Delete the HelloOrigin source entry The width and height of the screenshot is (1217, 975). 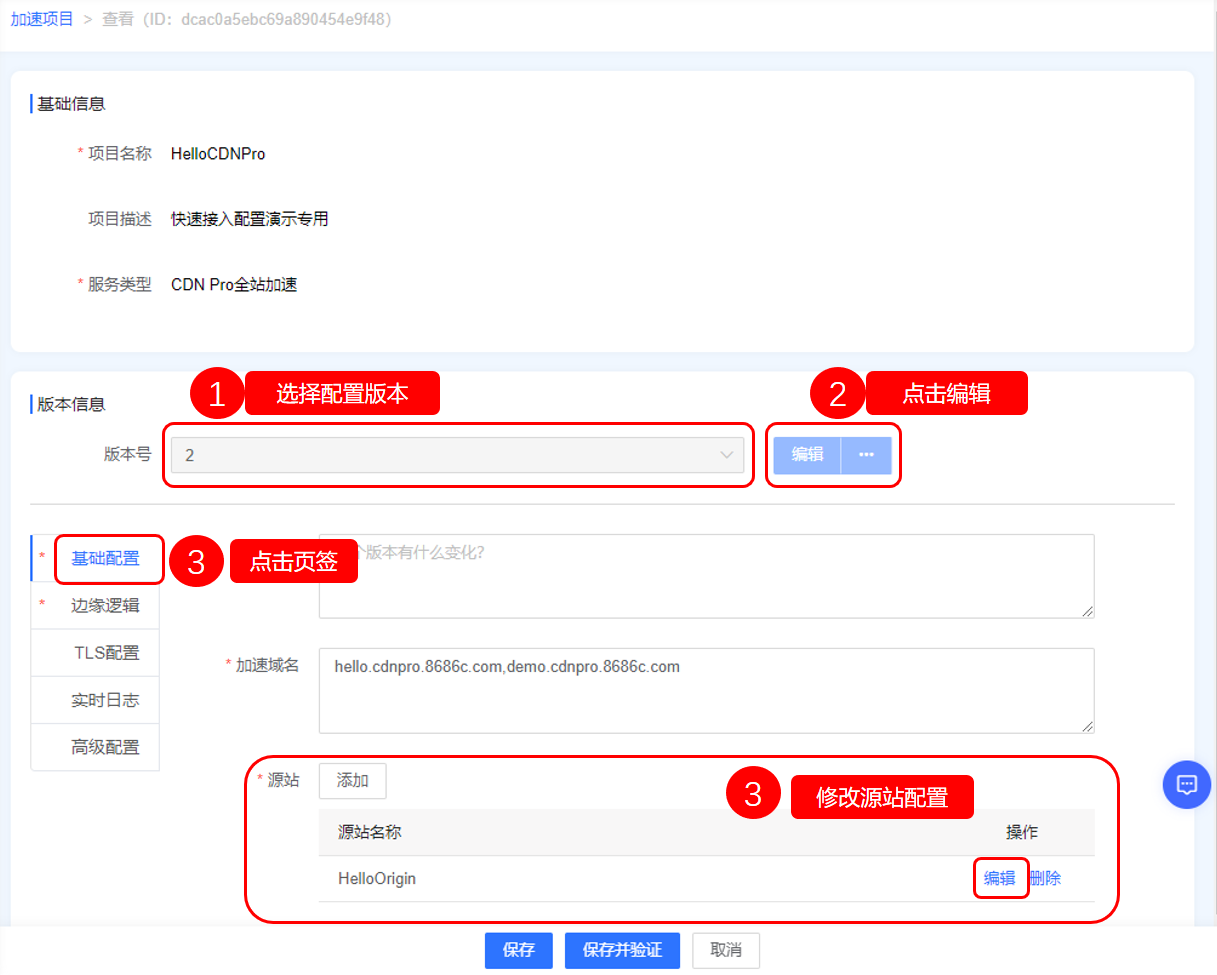point(1045,878)
